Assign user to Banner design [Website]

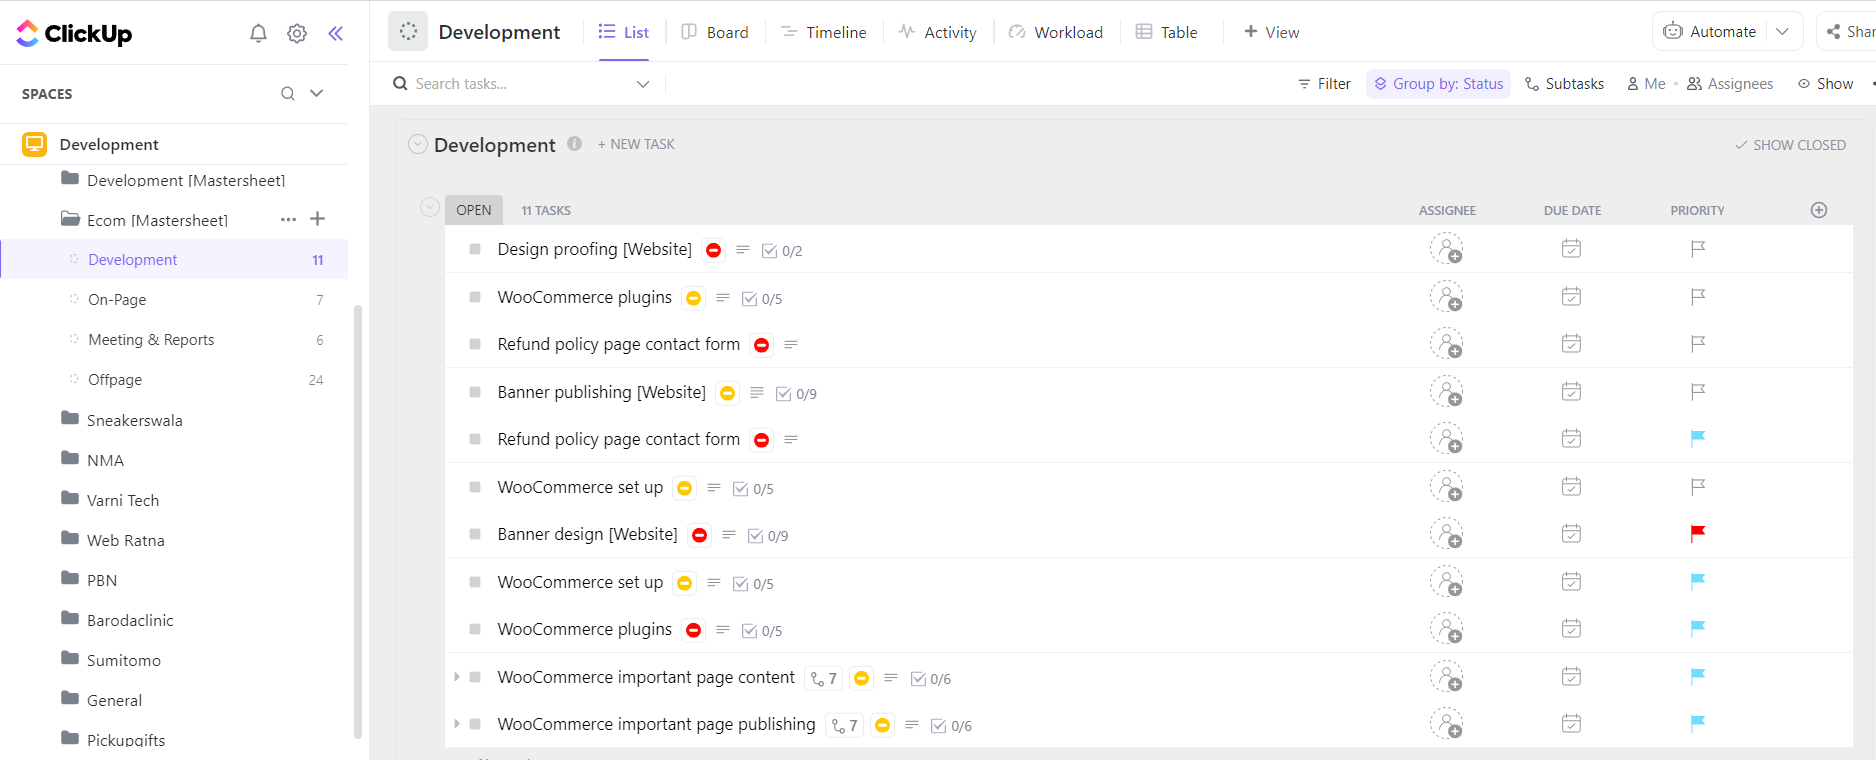1447,534
